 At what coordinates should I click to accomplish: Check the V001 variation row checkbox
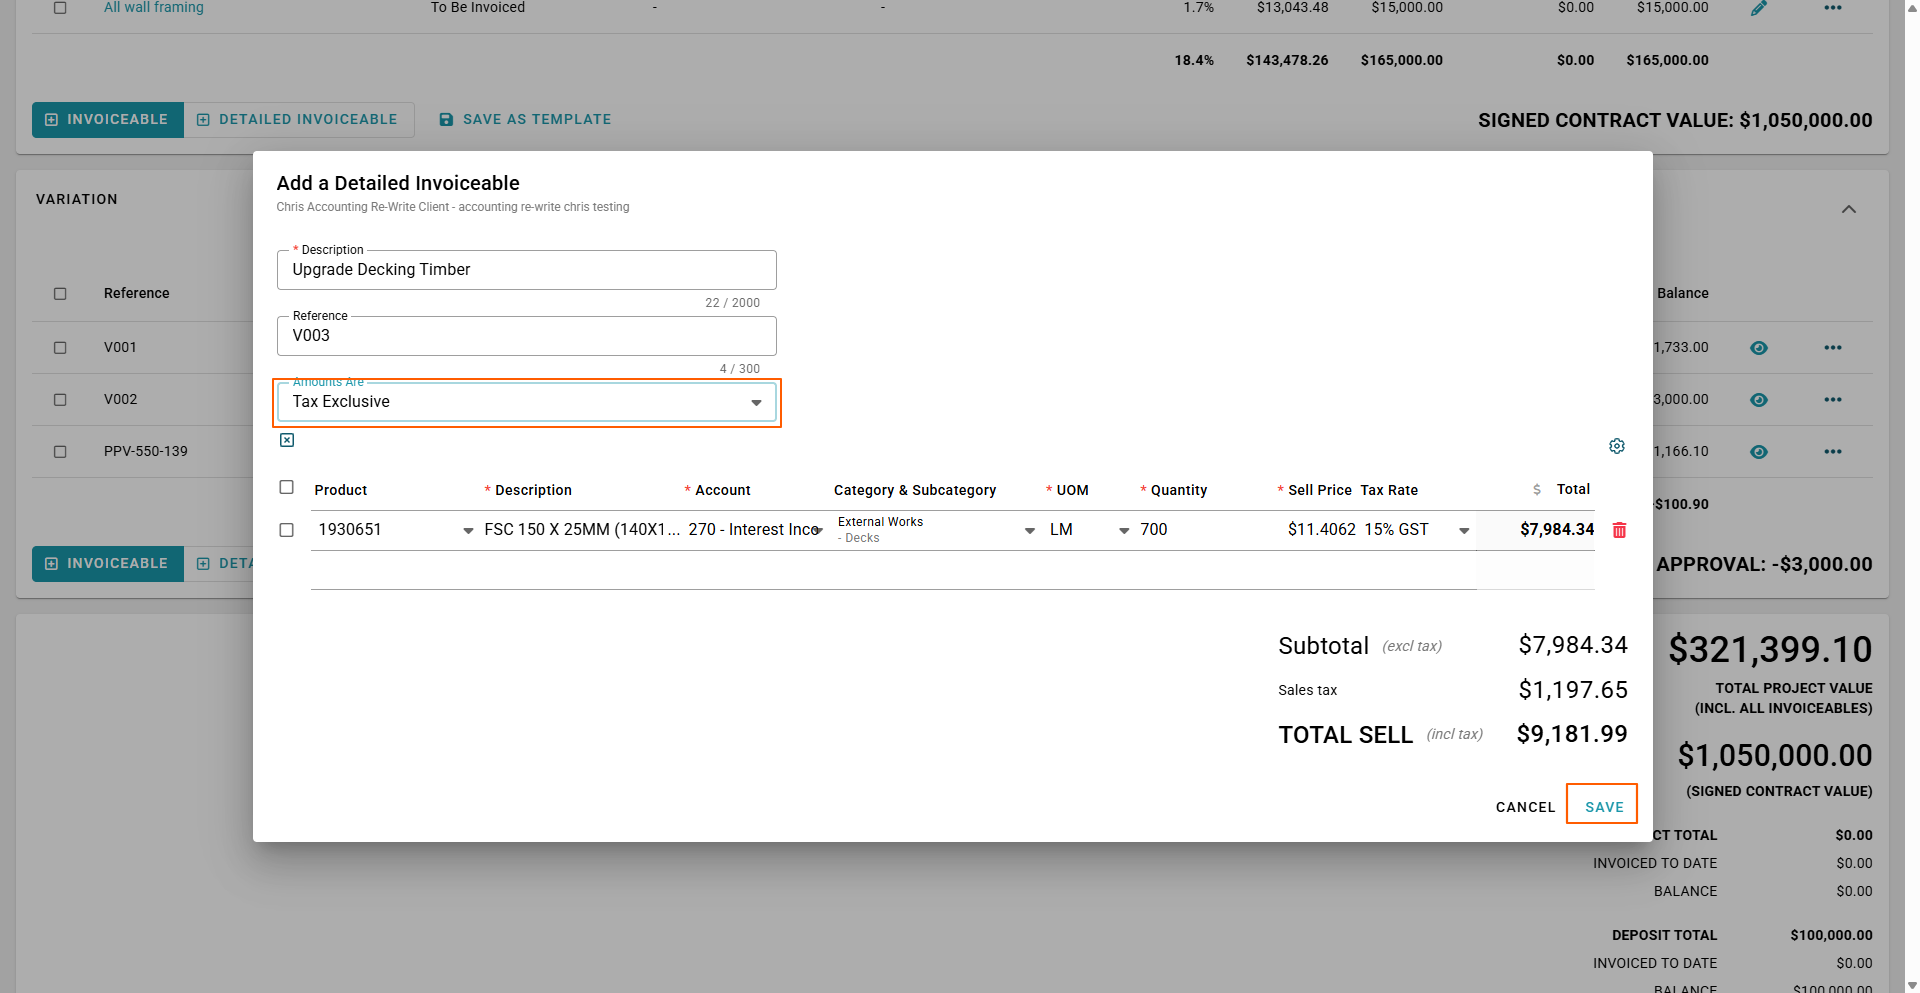[60, 348]
